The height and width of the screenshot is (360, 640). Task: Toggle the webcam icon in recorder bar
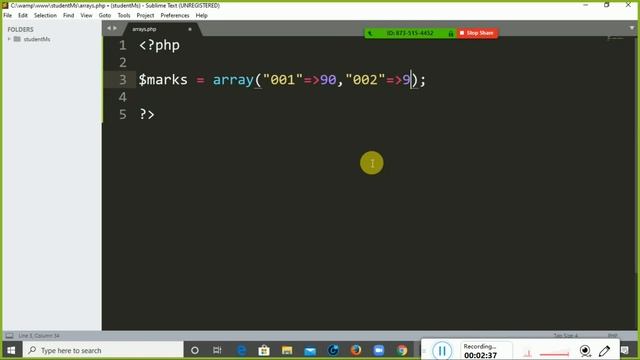[585, 351]
